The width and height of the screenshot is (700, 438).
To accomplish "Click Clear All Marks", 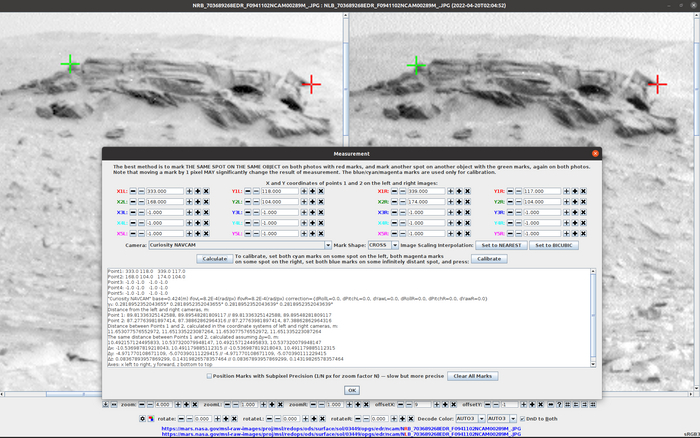I will [471, 376].
